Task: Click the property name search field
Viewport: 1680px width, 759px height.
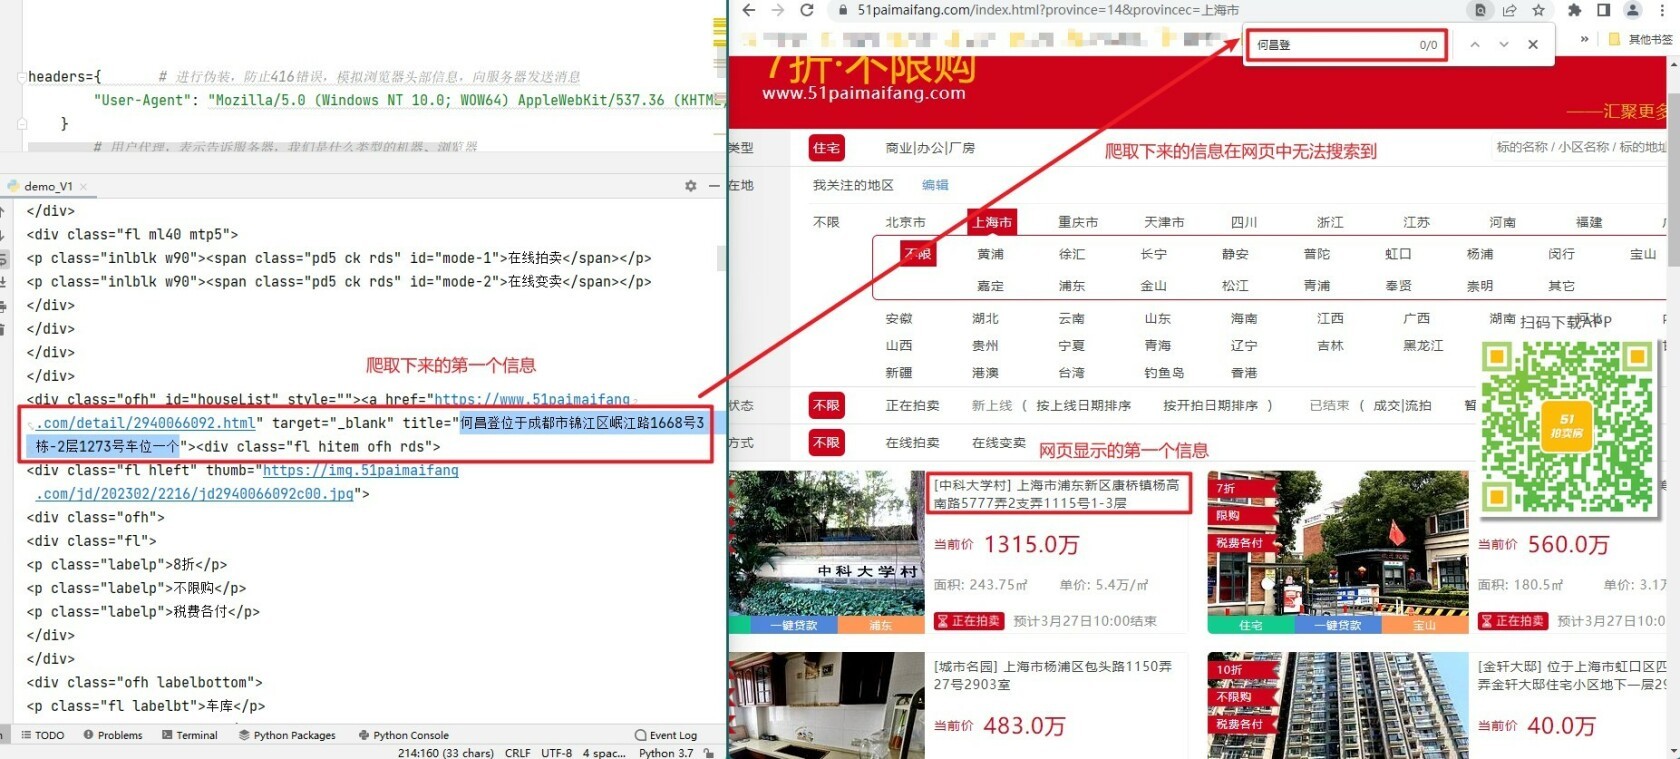Action: click(1579, 147)
